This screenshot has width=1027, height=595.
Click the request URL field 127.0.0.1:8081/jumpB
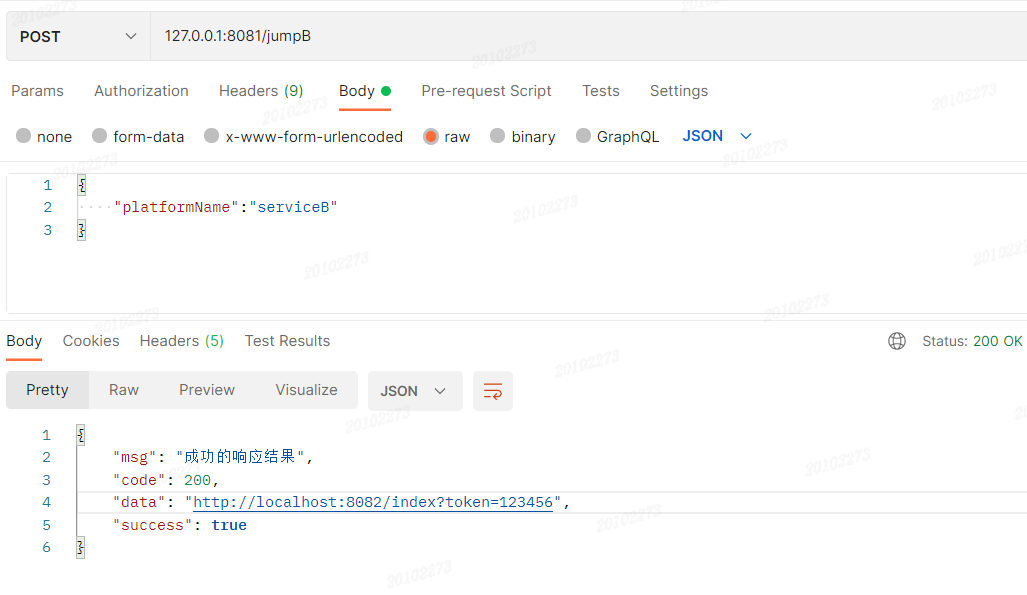click(588, 36)
